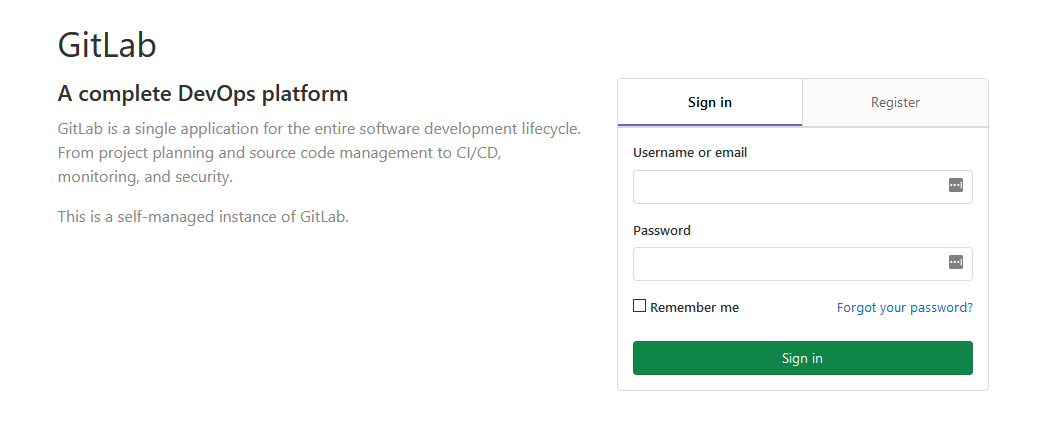Screen dimensions: 1050x430
Task: Select the Sign in tab
Action: [710, 102]
